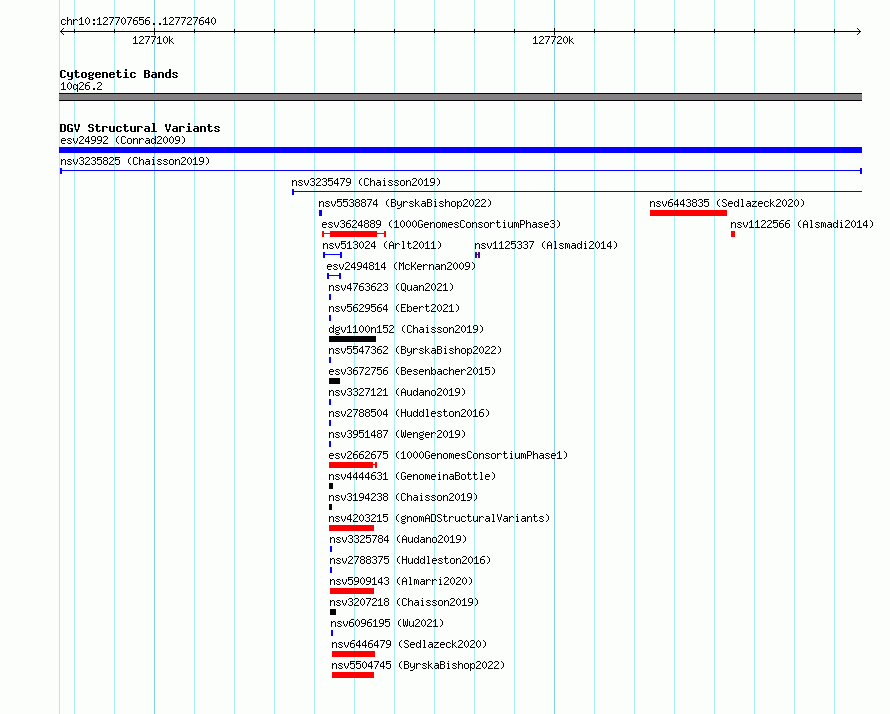
Task: Click nsv6446479 (Sedlazeck2020) label
Action: (x=409, y=644)
